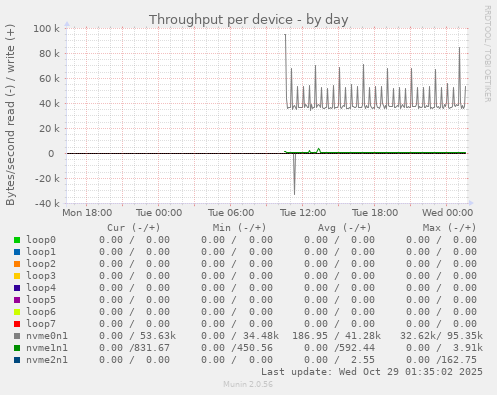Click the '60 k' y-axis label
497x395 pixels.
[49, 79]
